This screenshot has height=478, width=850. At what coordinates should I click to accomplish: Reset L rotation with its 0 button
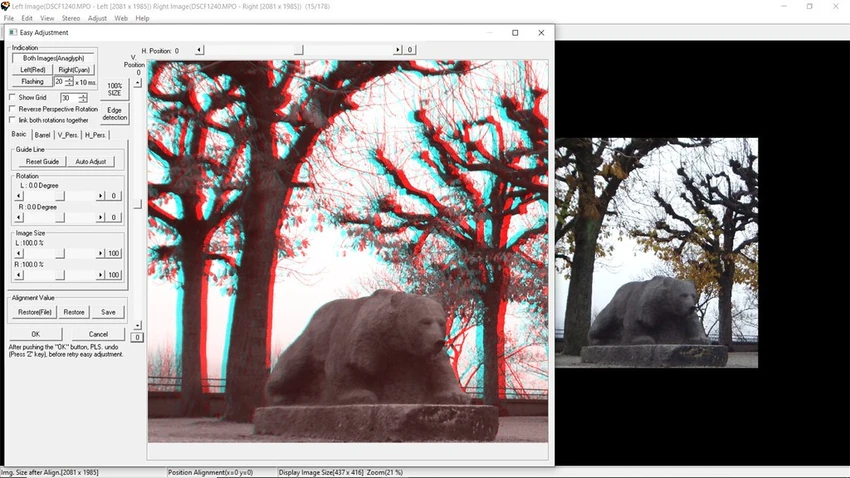(113, 196)
